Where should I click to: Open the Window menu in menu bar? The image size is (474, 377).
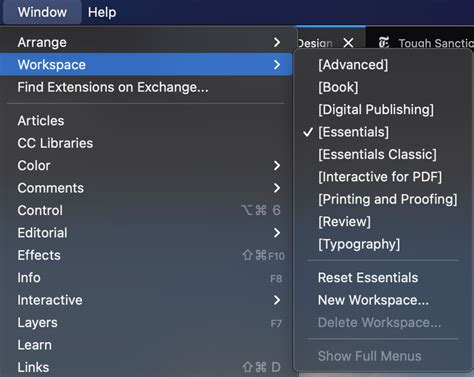[42, 12]
